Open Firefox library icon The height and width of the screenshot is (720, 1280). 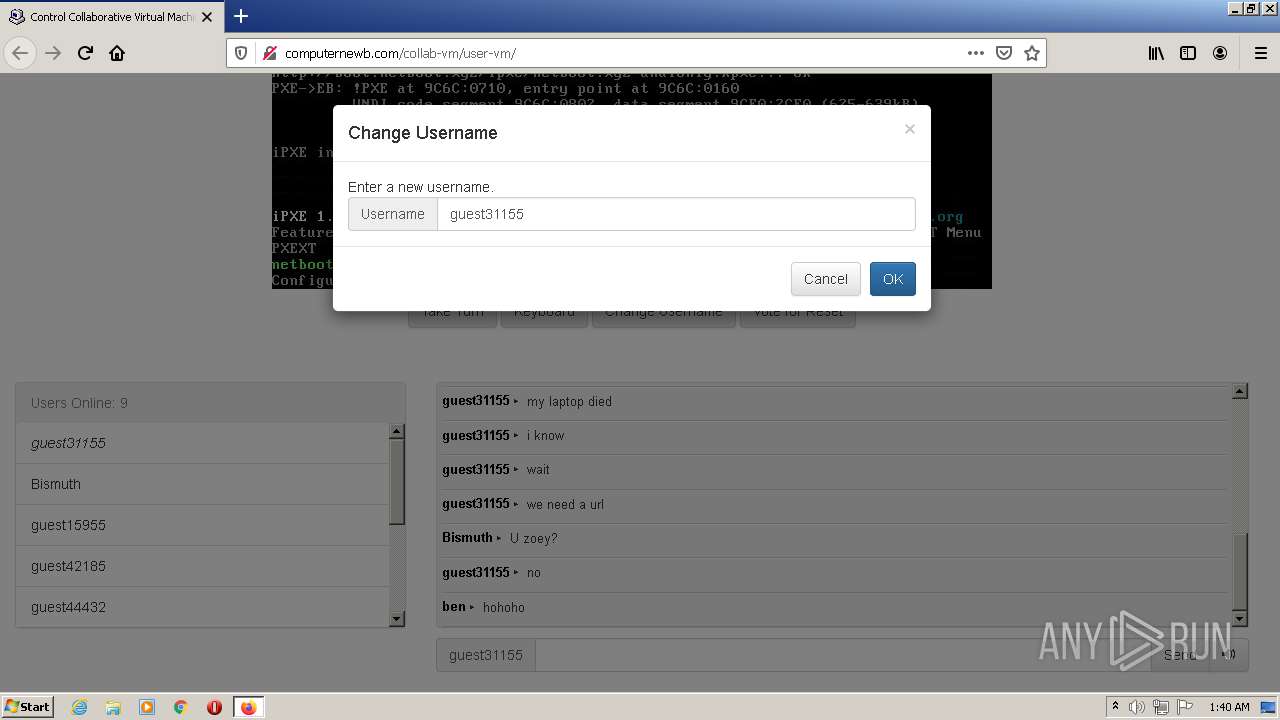tap(1156, 53)
